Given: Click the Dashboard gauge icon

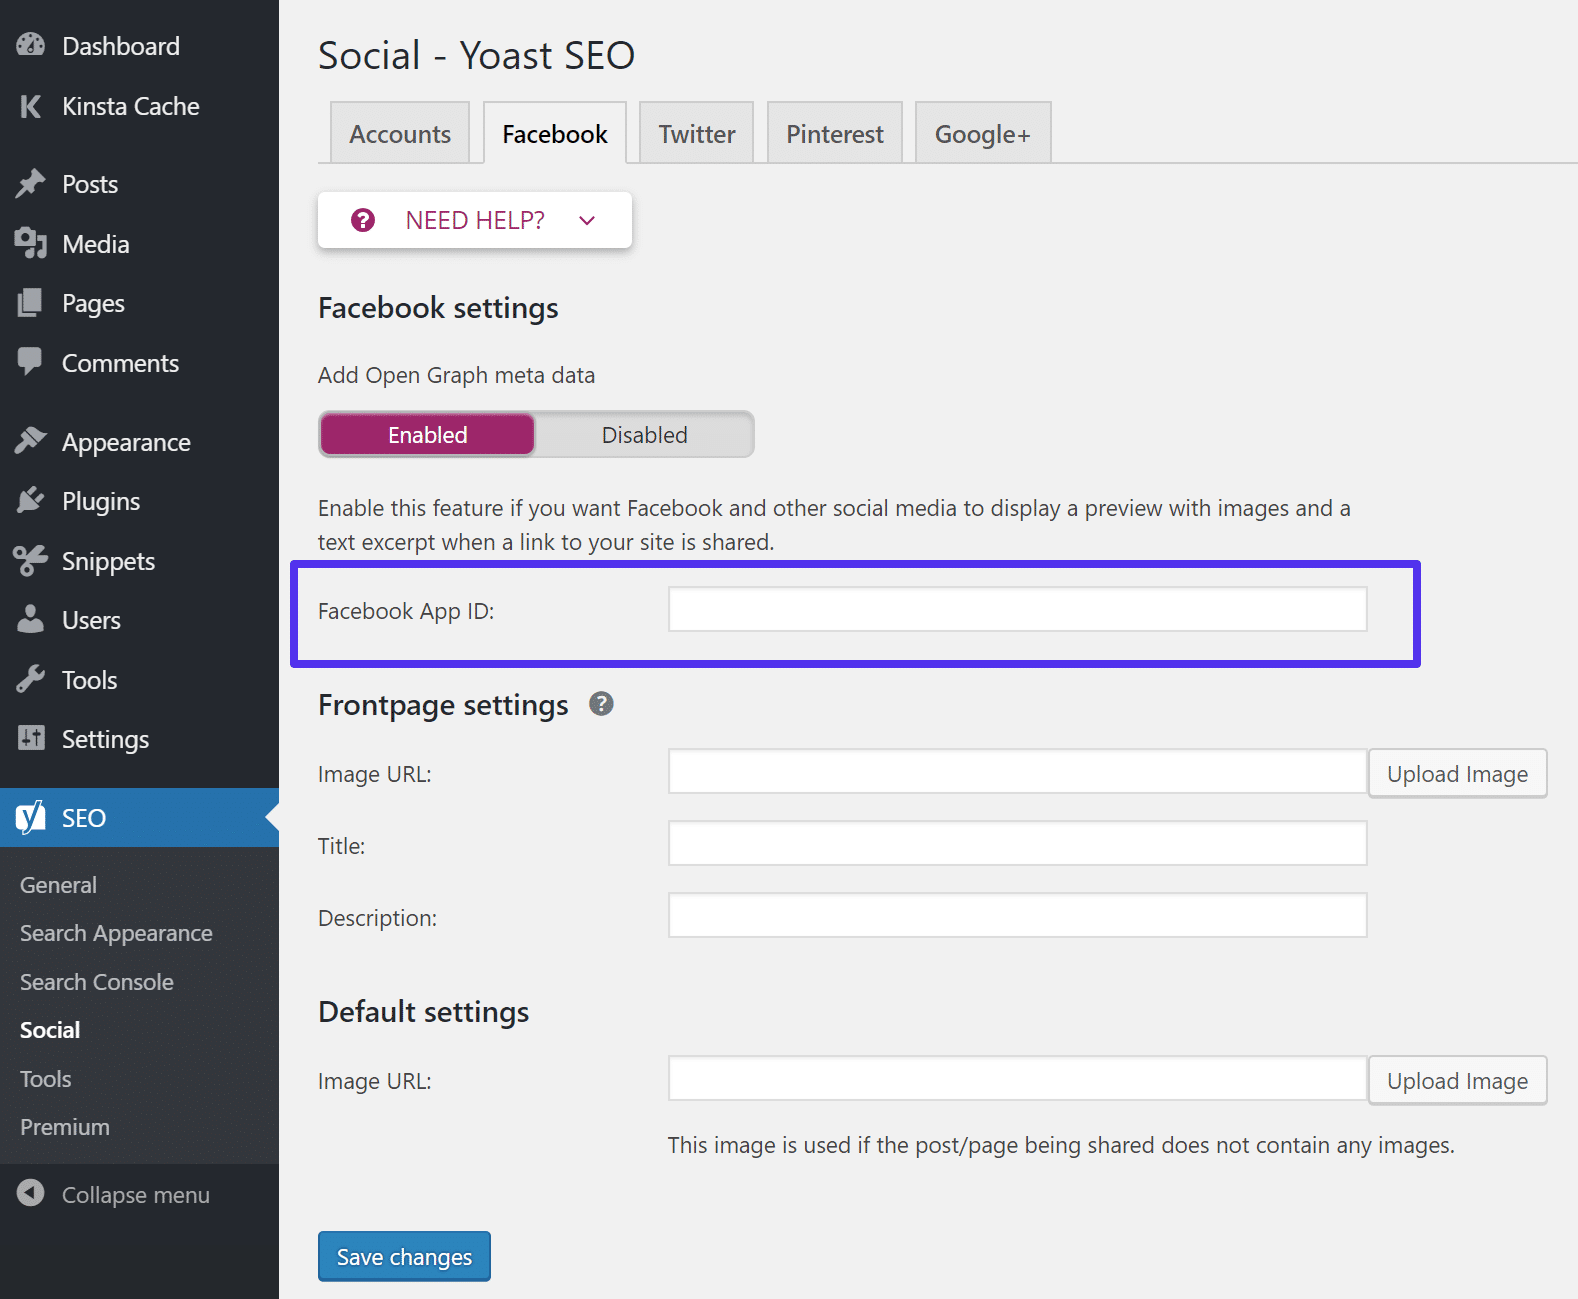Looking at the screenshot, I should tap(31, 45).
